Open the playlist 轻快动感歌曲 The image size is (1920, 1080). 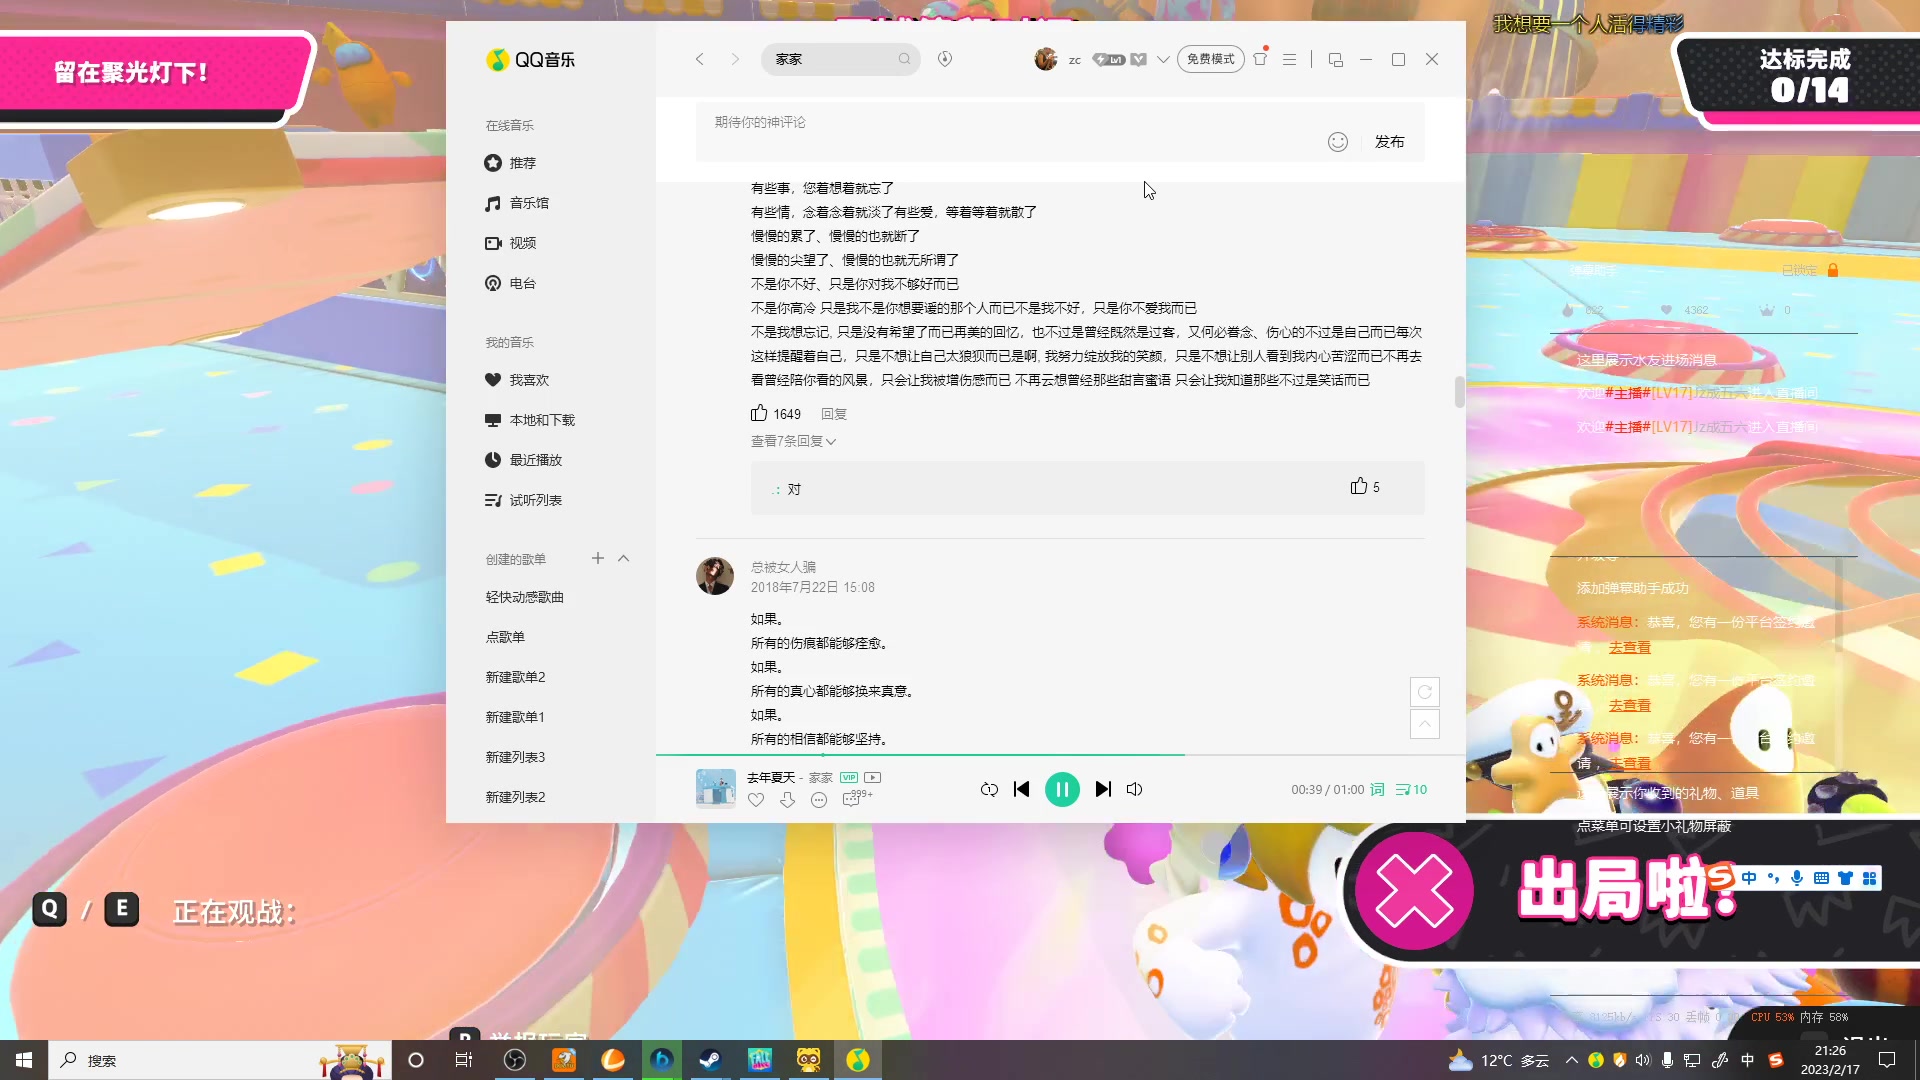point(525,597)
